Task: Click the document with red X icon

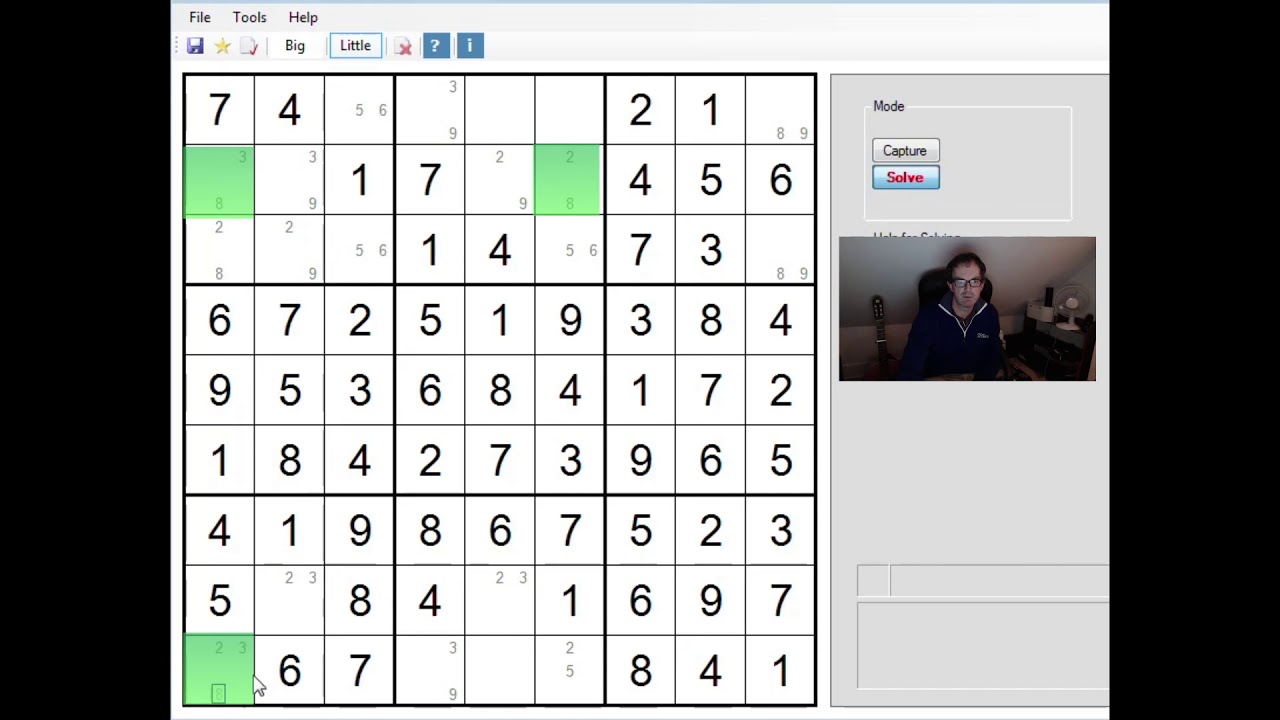Action: pyautogui.click(x=403, y=46)
